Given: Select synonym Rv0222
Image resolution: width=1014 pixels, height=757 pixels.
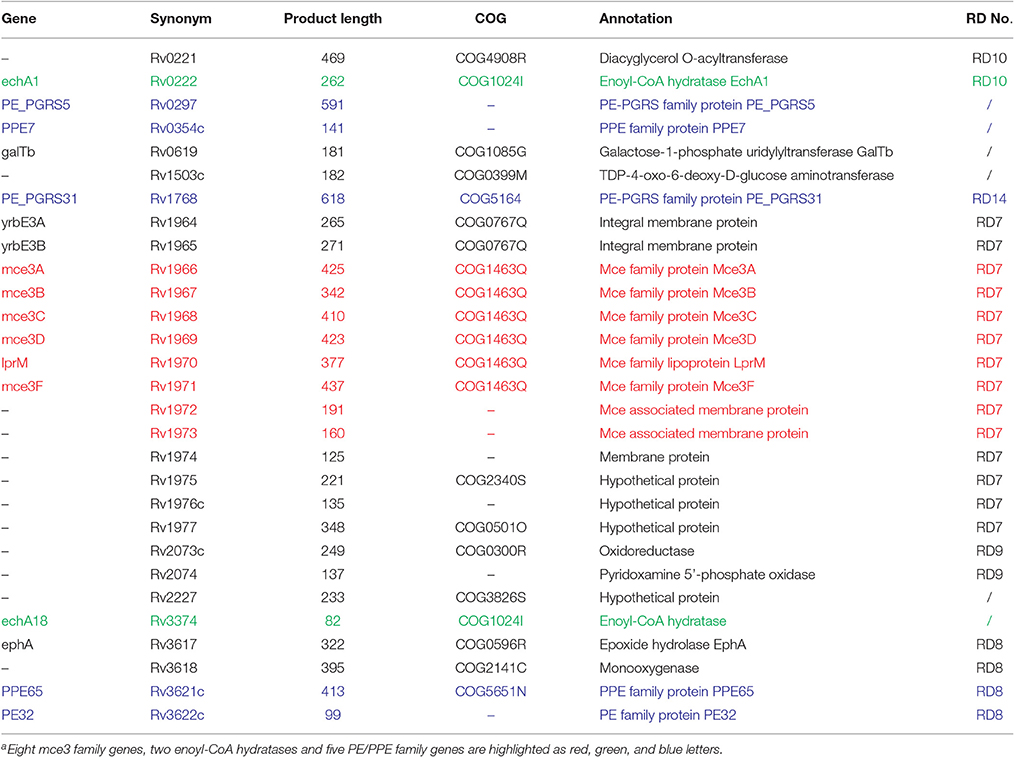Looking at the screenshot, I should click(173, 81).
